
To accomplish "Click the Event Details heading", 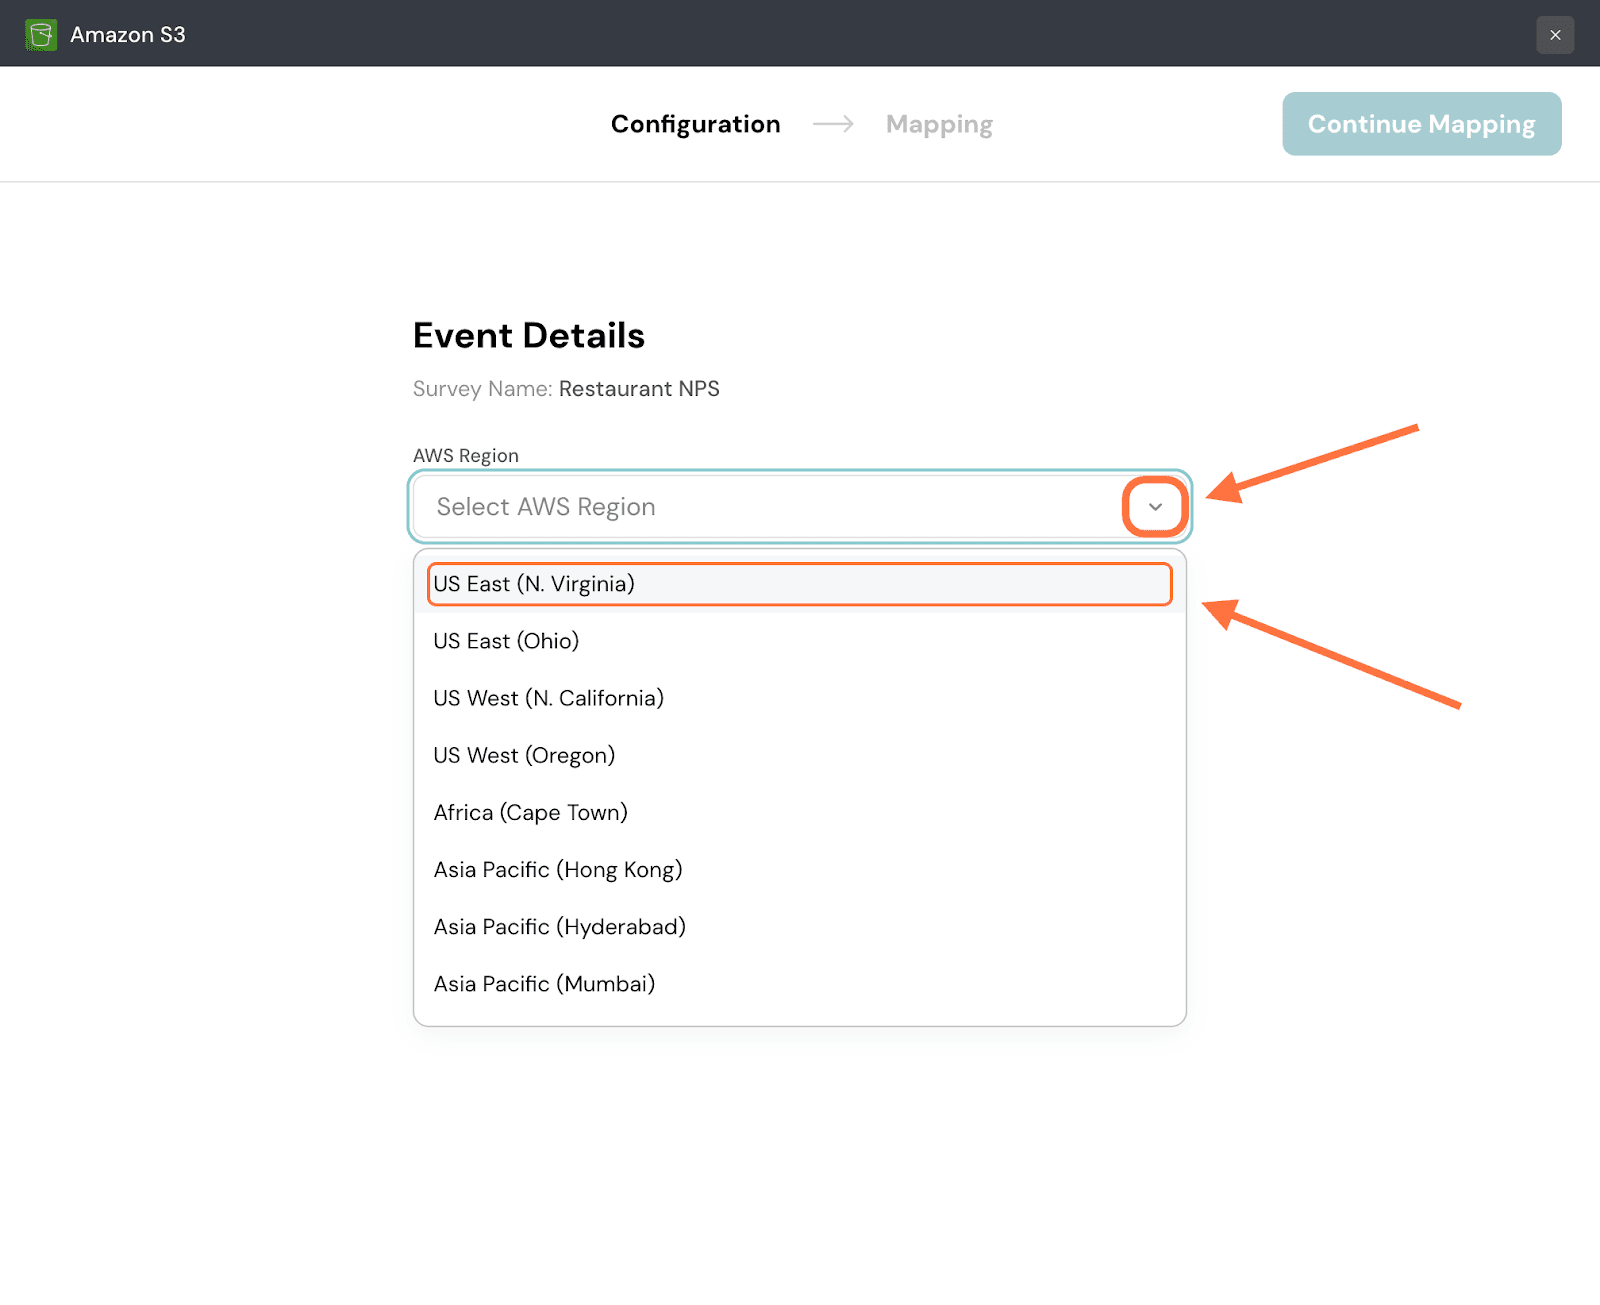I will click(528, 336).
